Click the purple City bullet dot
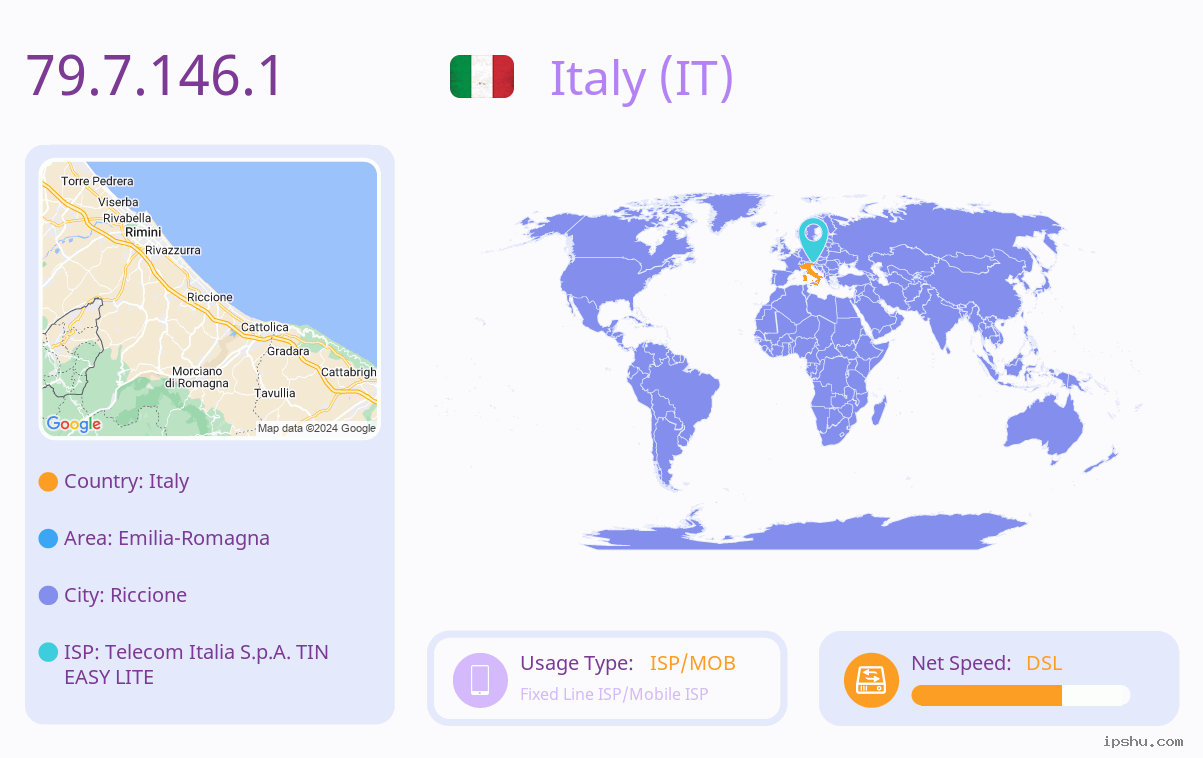 click(48, 596)
